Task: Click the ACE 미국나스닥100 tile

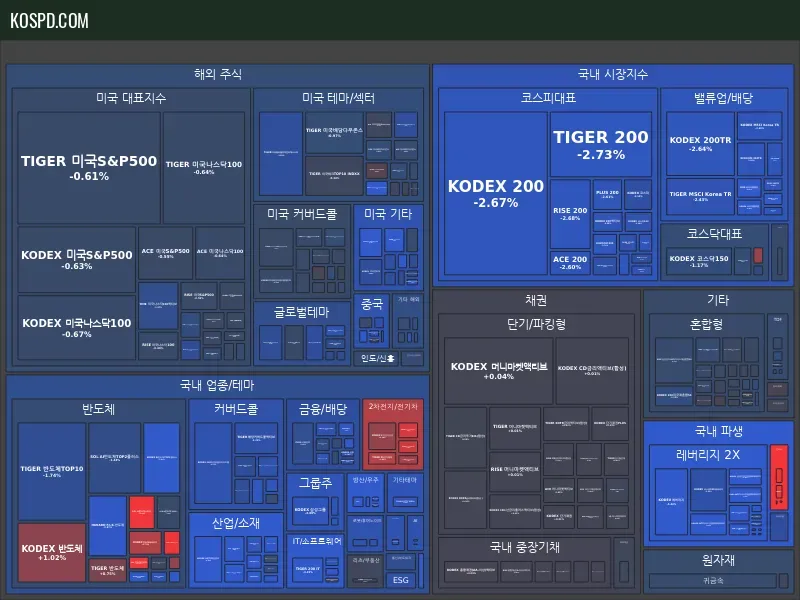Action: tap(220, 253)
